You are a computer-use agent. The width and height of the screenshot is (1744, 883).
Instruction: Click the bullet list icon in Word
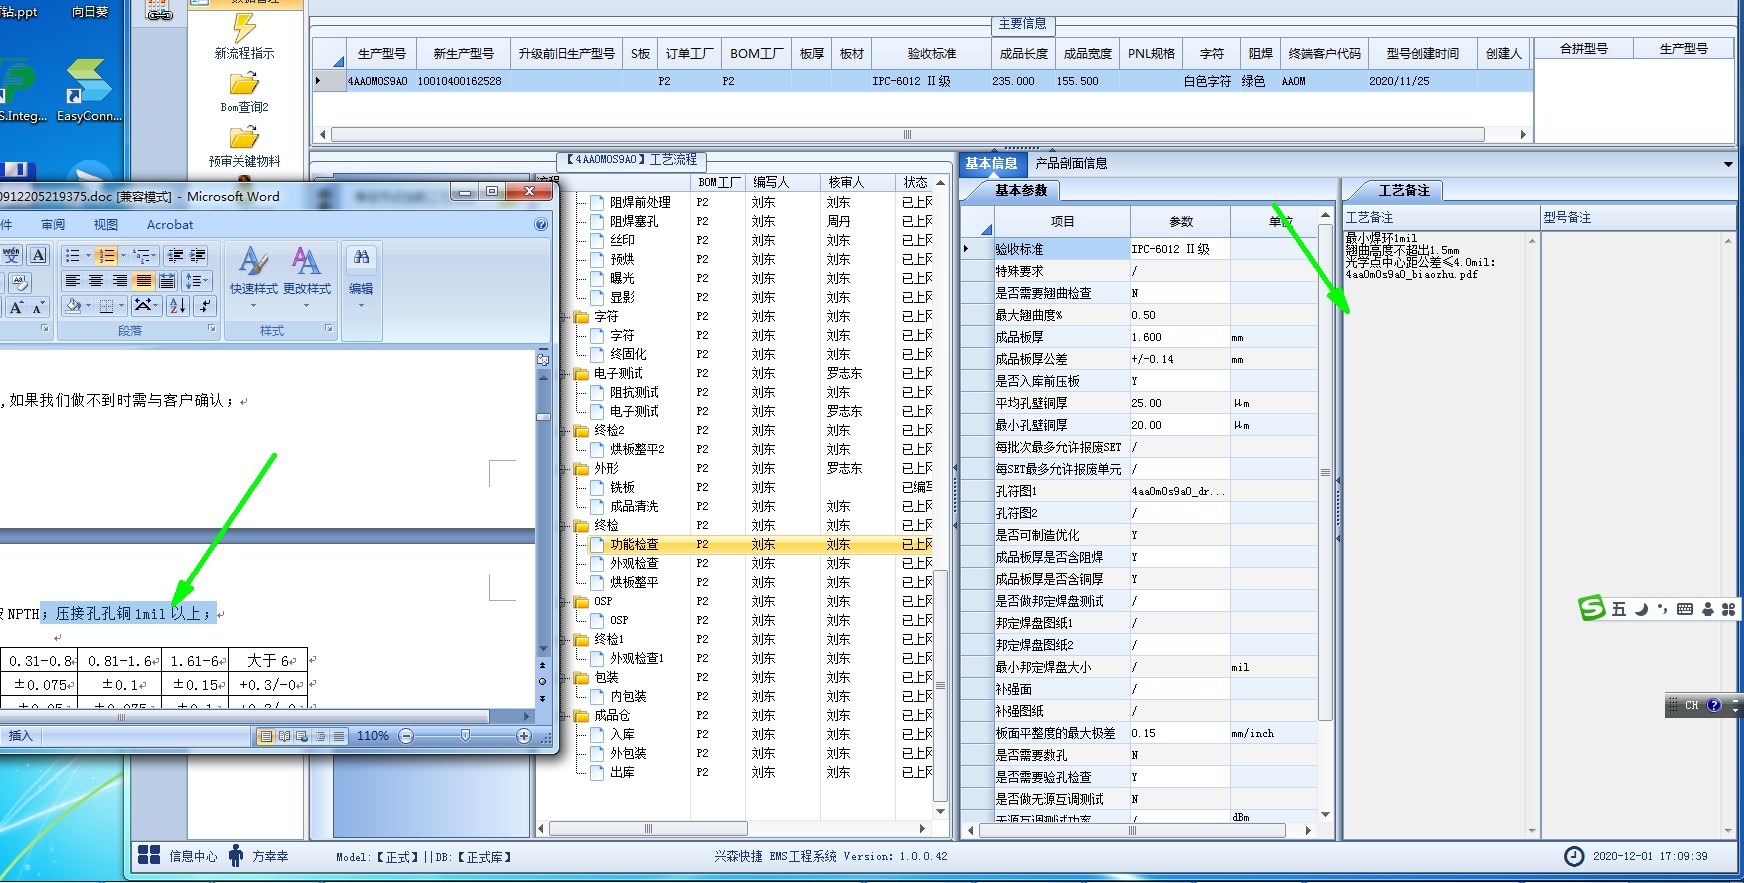[72, 256]
